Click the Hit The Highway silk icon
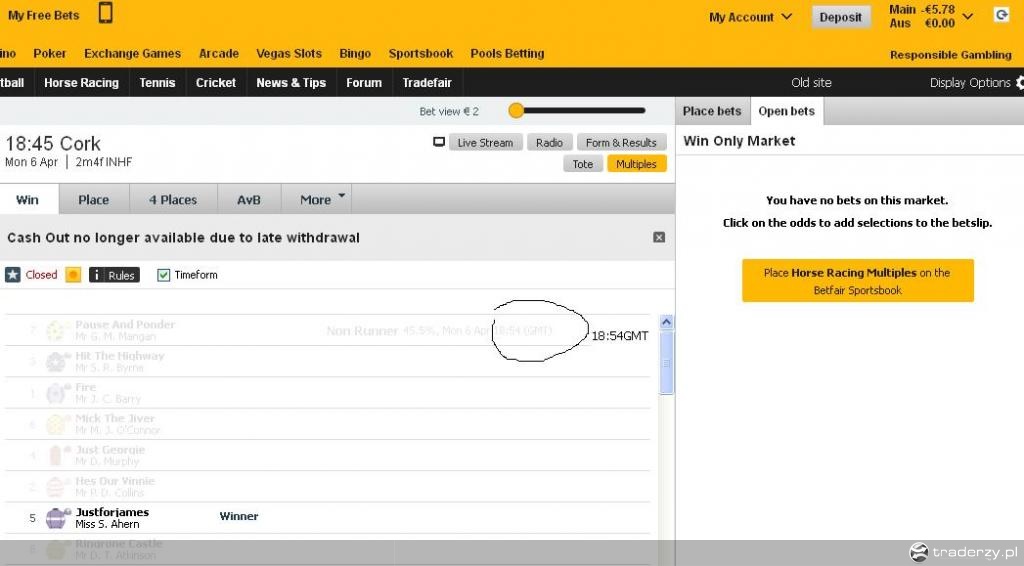1024x566 pixels. click(x=57, y=362)
